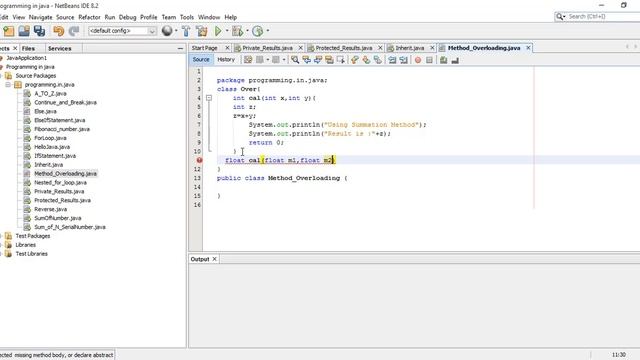Open the default config combo box
Screen dimensions: 640x360
[122, 31]
